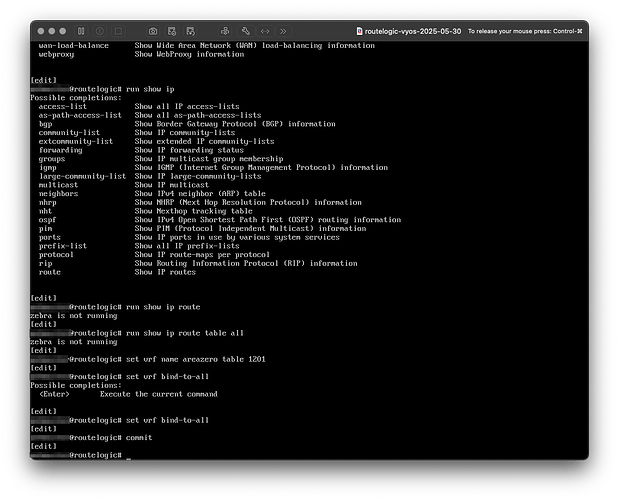The image size is (618, 500).
Task: Click the dimmed circle icon beside pause
Action: point(100,31)
